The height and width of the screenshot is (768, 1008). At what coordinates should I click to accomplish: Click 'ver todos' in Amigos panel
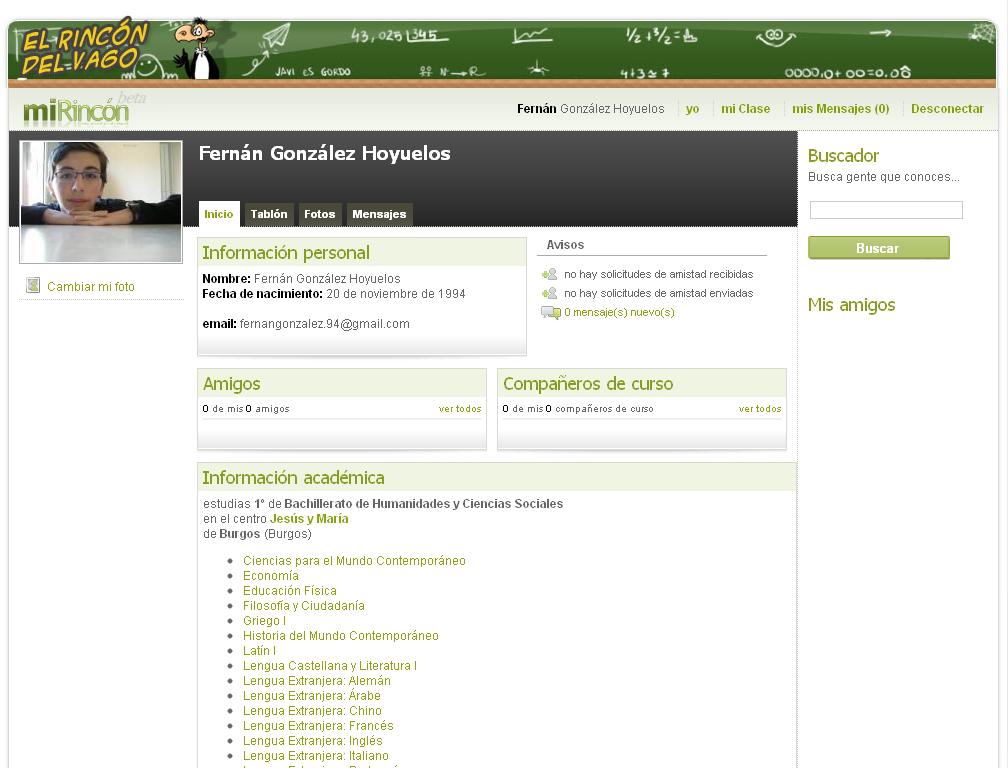pos(460,409)
